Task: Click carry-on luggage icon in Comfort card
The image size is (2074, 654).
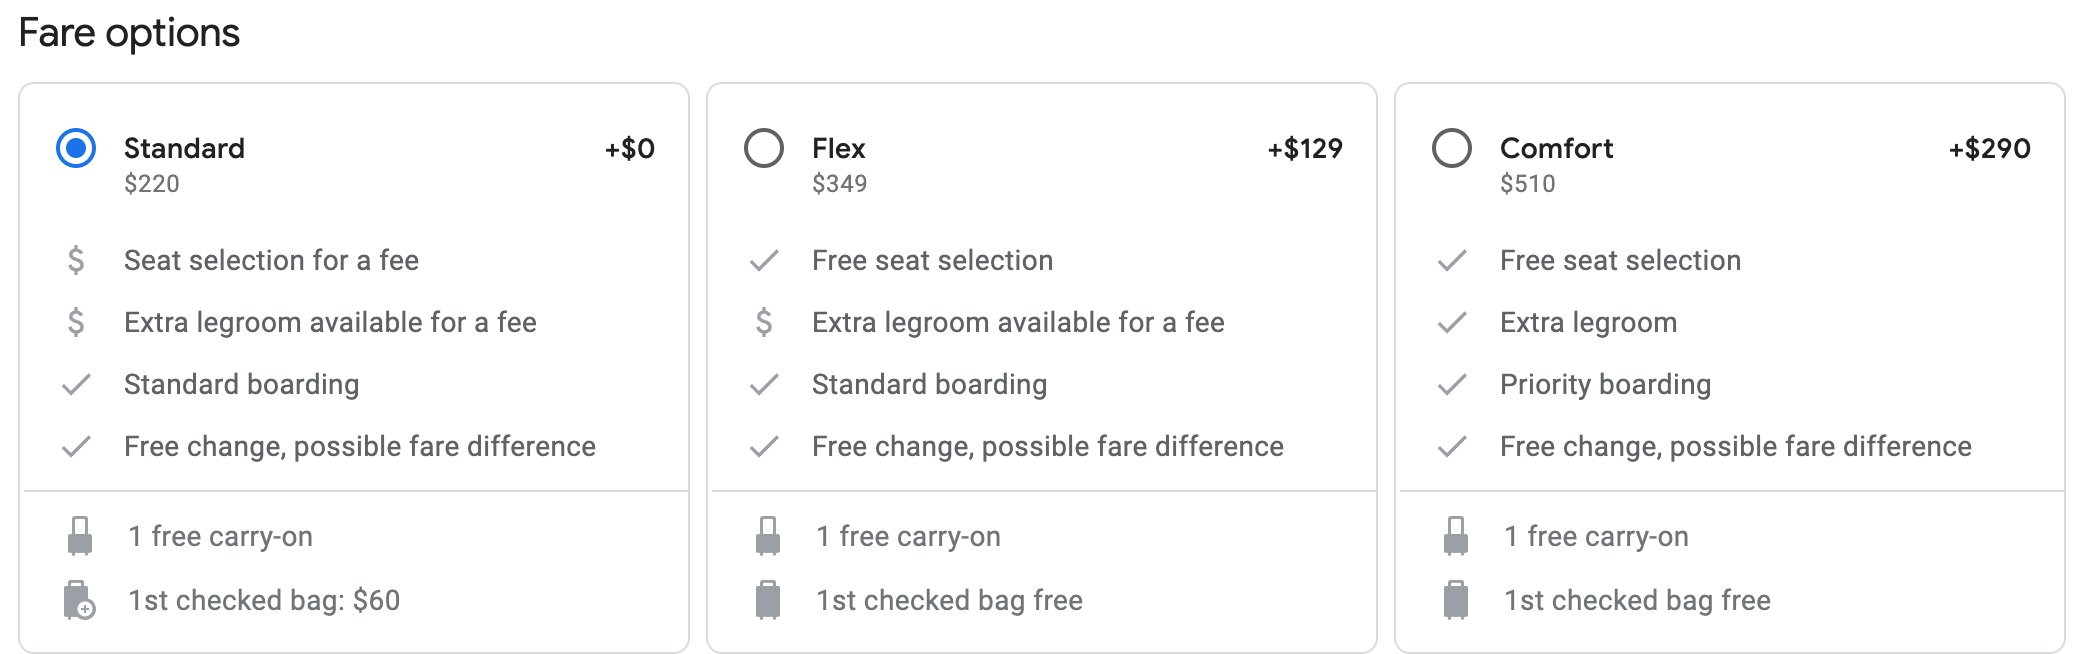Action: [1456, 536]
